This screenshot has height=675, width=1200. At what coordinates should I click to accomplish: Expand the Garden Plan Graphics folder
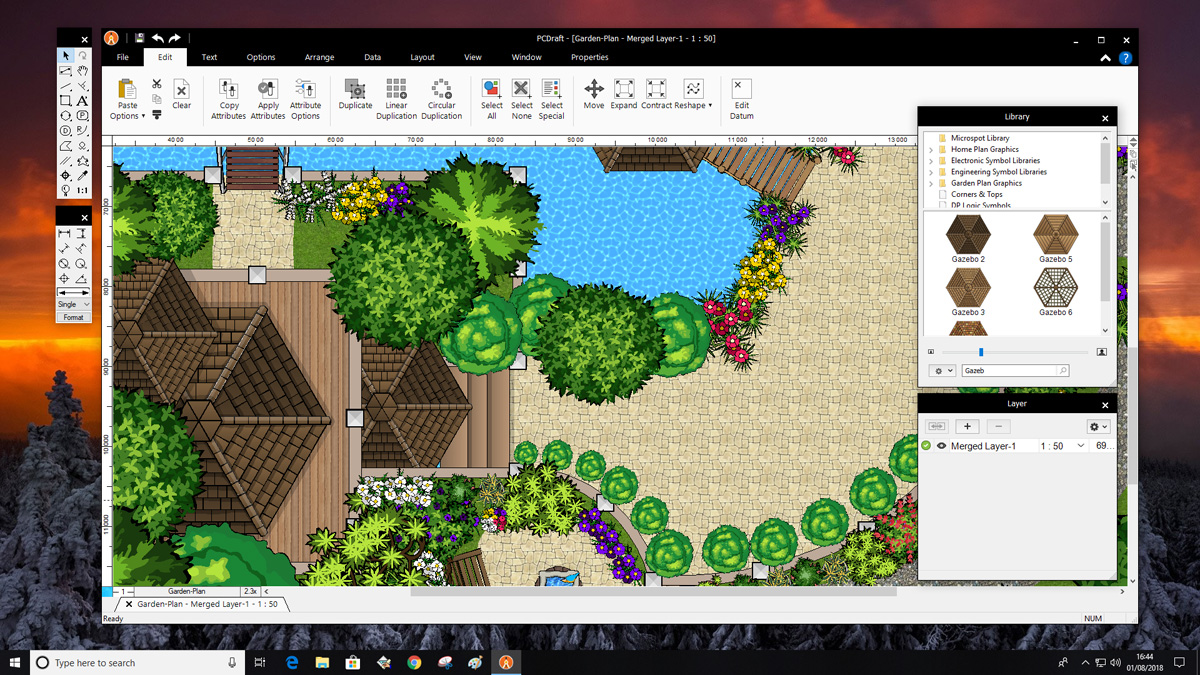tap(931, 183)
